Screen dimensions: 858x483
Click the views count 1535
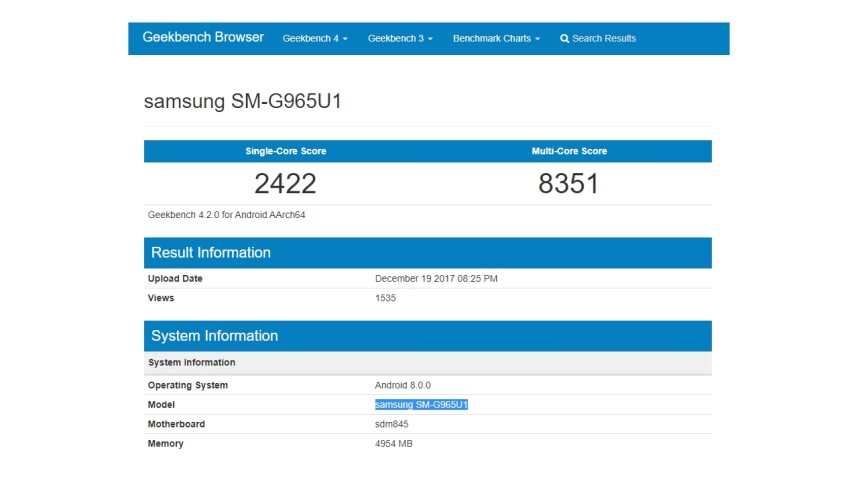(385, 298)
